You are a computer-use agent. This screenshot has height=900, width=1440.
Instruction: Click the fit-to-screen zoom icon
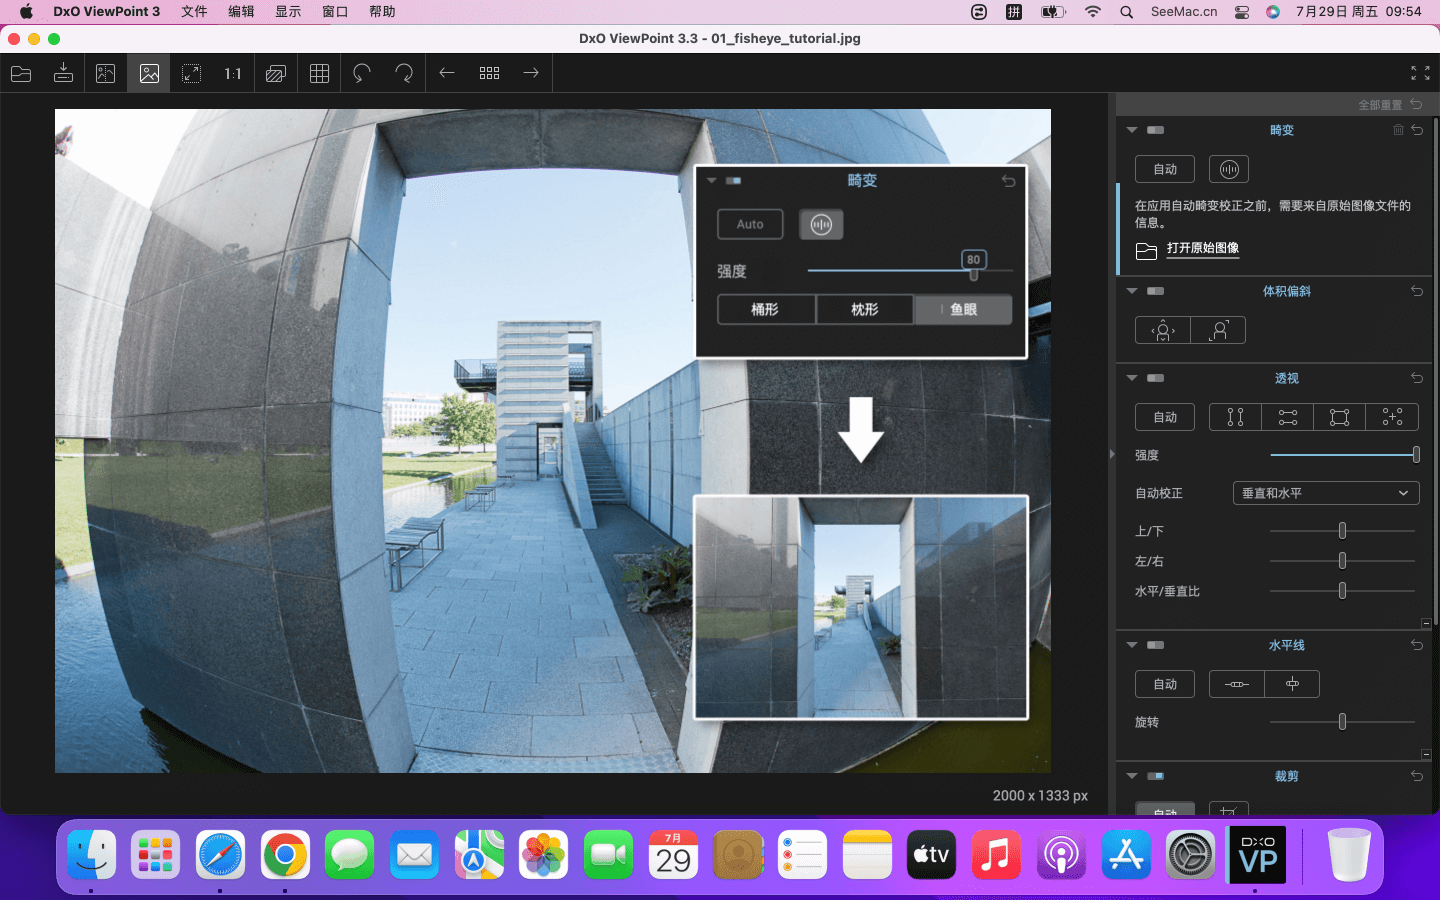click(191, 73)
